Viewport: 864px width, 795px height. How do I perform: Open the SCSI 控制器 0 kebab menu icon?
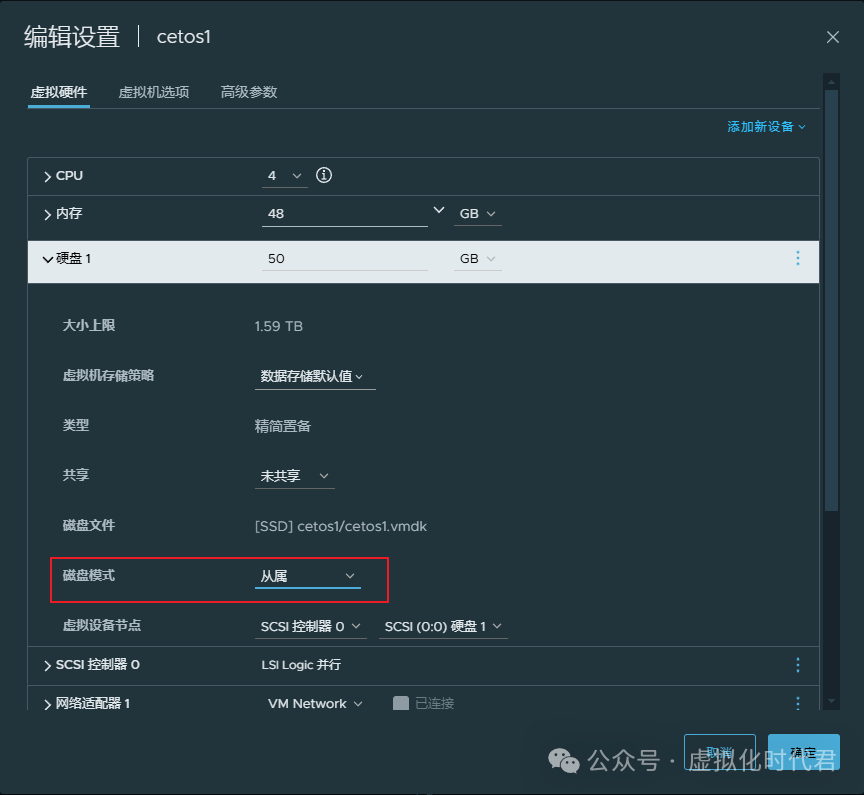point(798,664)
